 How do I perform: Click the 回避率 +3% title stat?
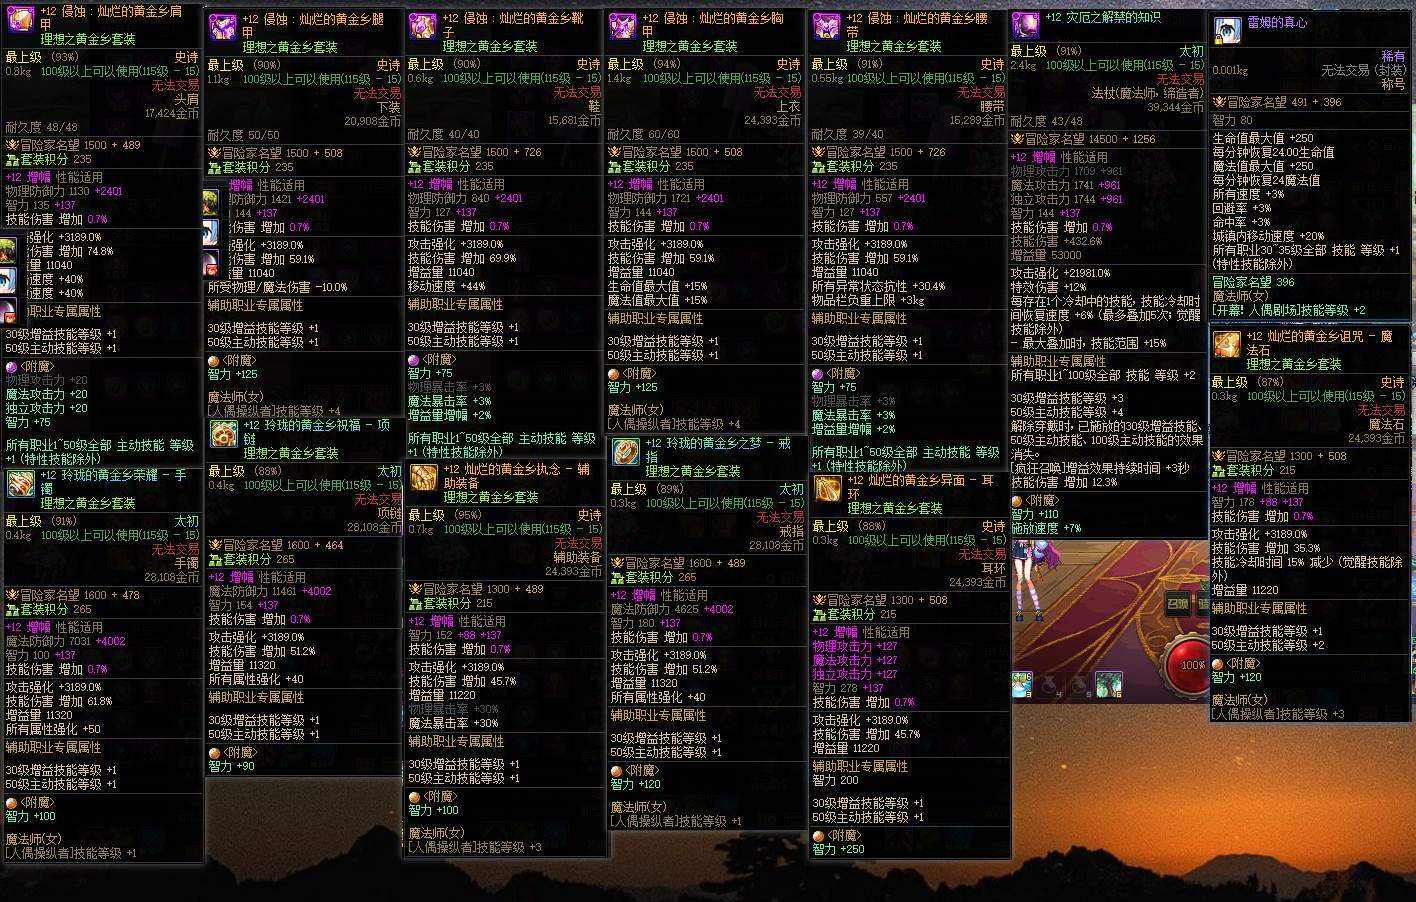[x=1242, y=208]
